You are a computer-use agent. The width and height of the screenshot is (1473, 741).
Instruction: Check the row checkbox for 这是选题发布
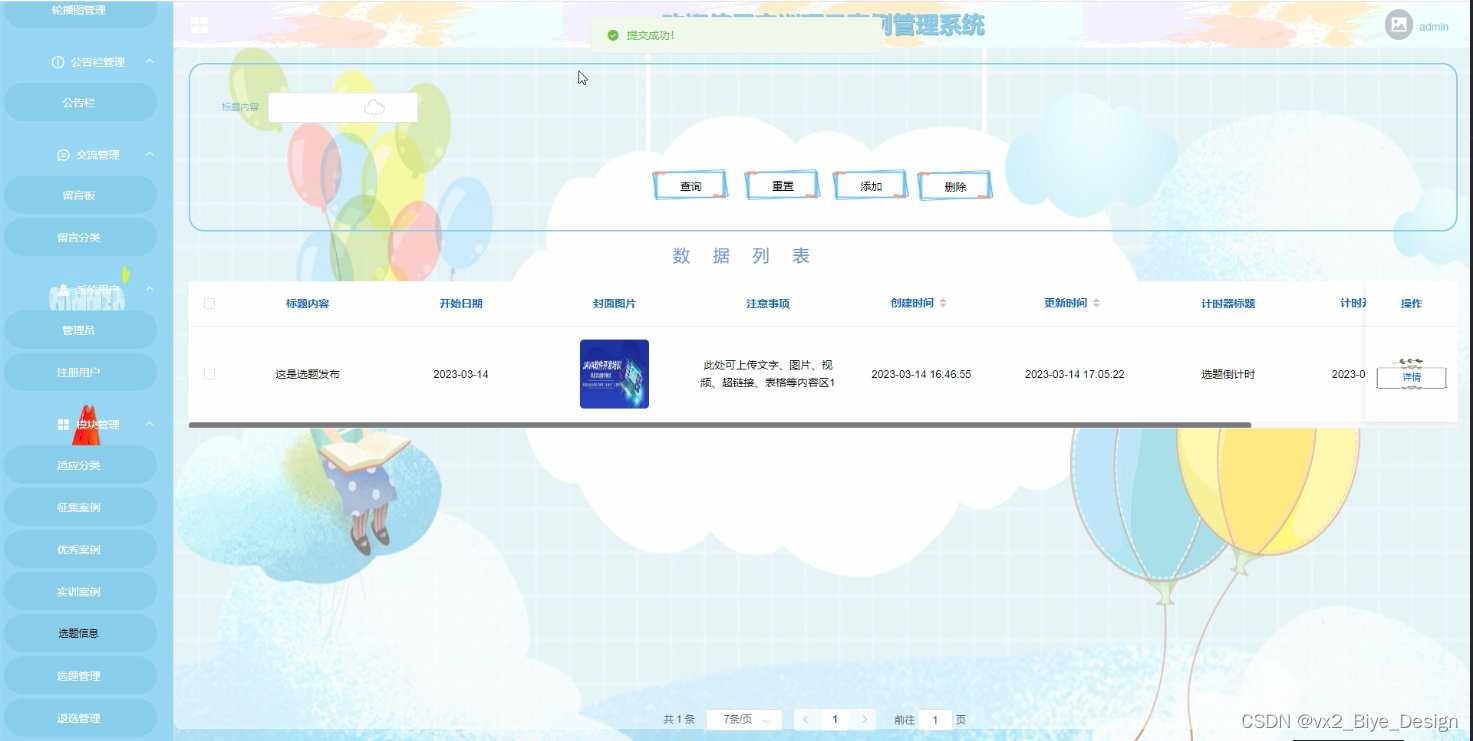tap(209, 374)
